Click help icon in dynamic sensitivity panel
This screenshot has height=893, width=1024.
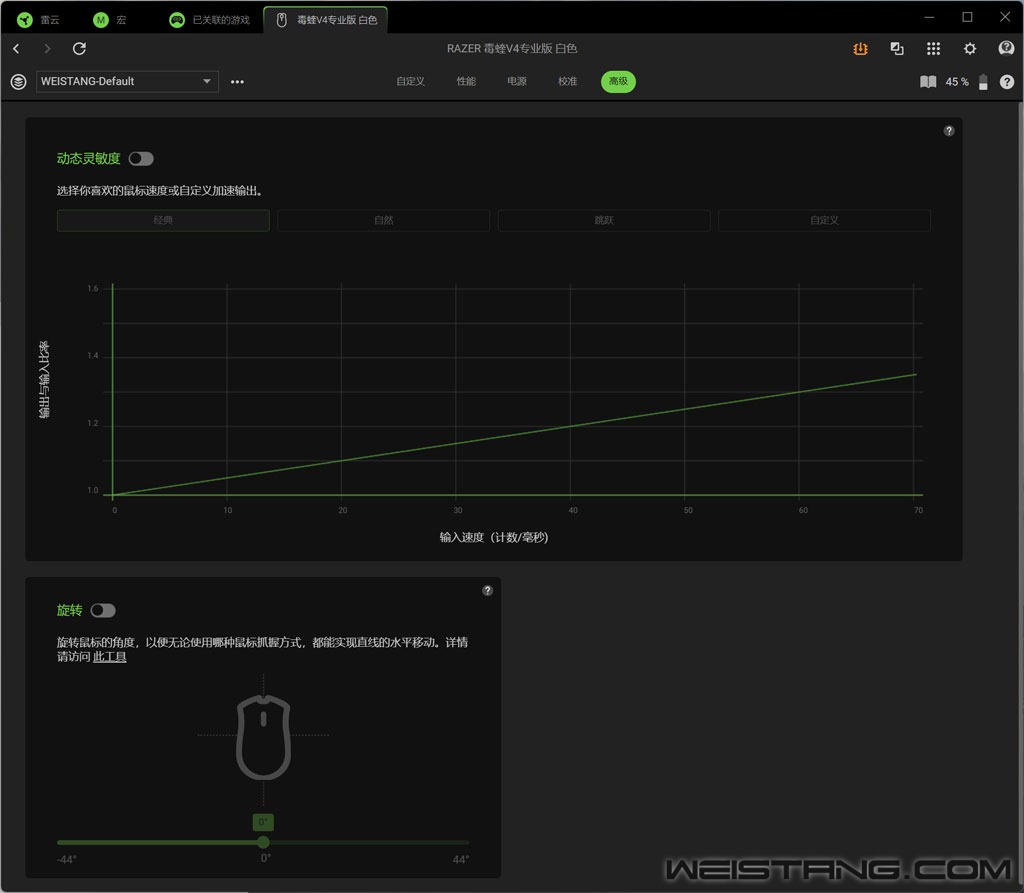[949, 131]
